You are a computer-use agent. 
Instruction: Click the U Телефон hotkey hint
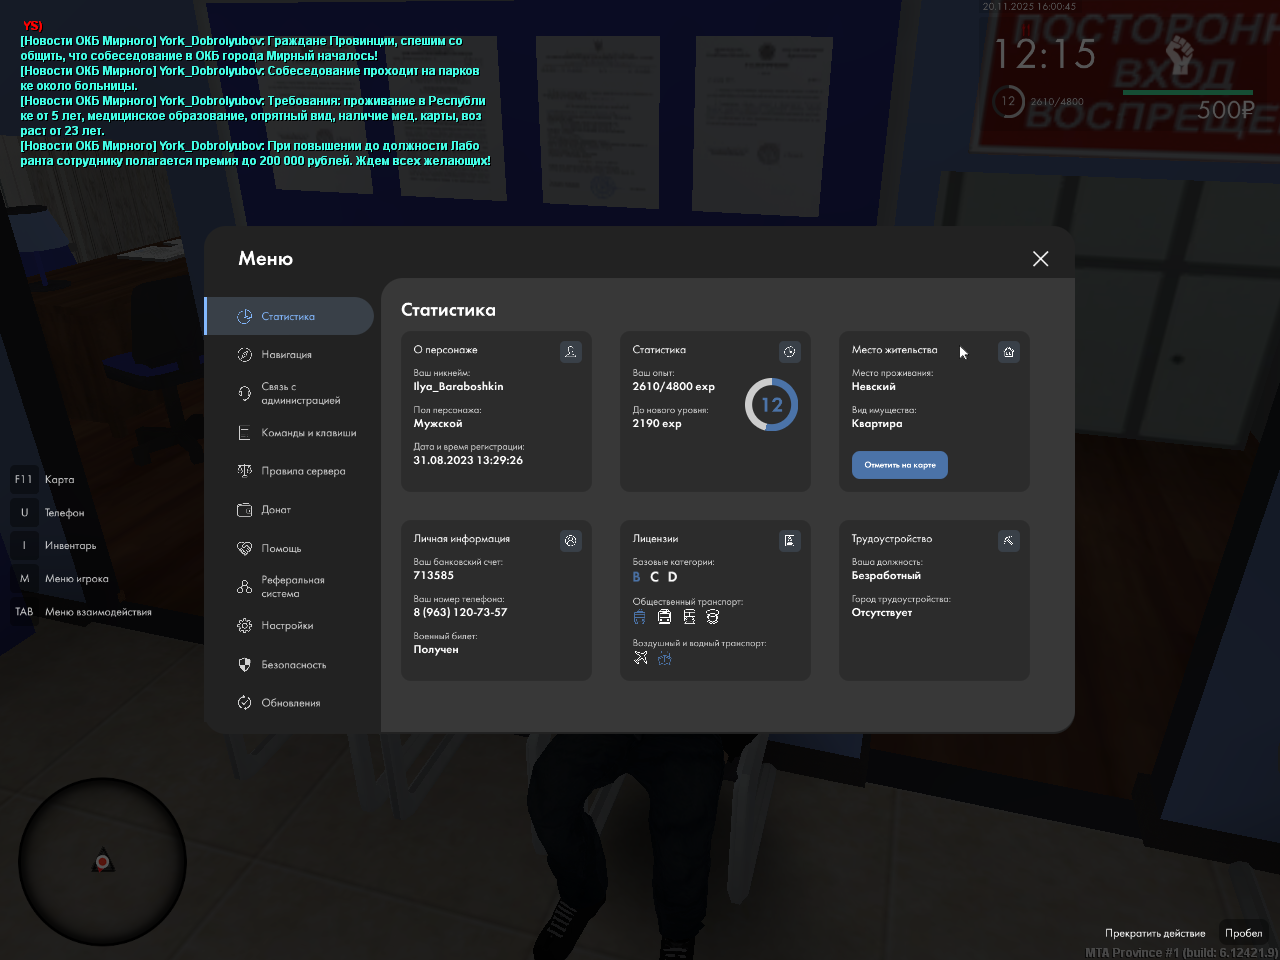(x=49, y=513)
